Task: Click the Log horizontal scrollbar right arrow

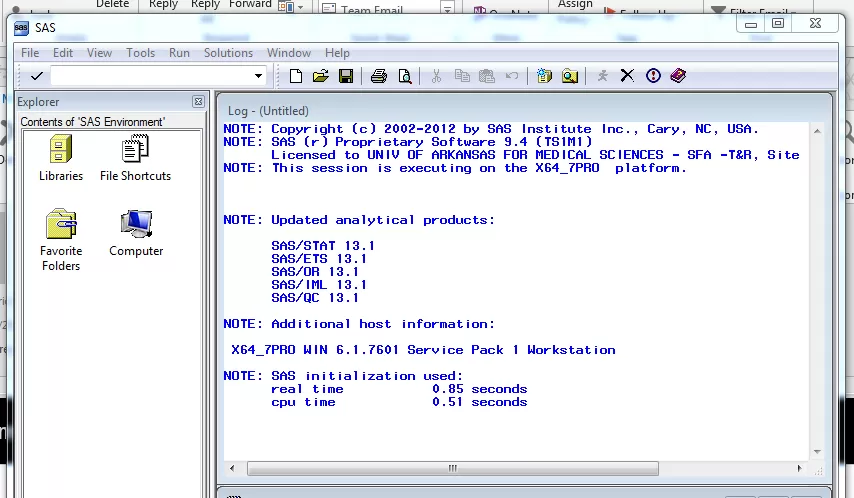Action: point(799,468)
